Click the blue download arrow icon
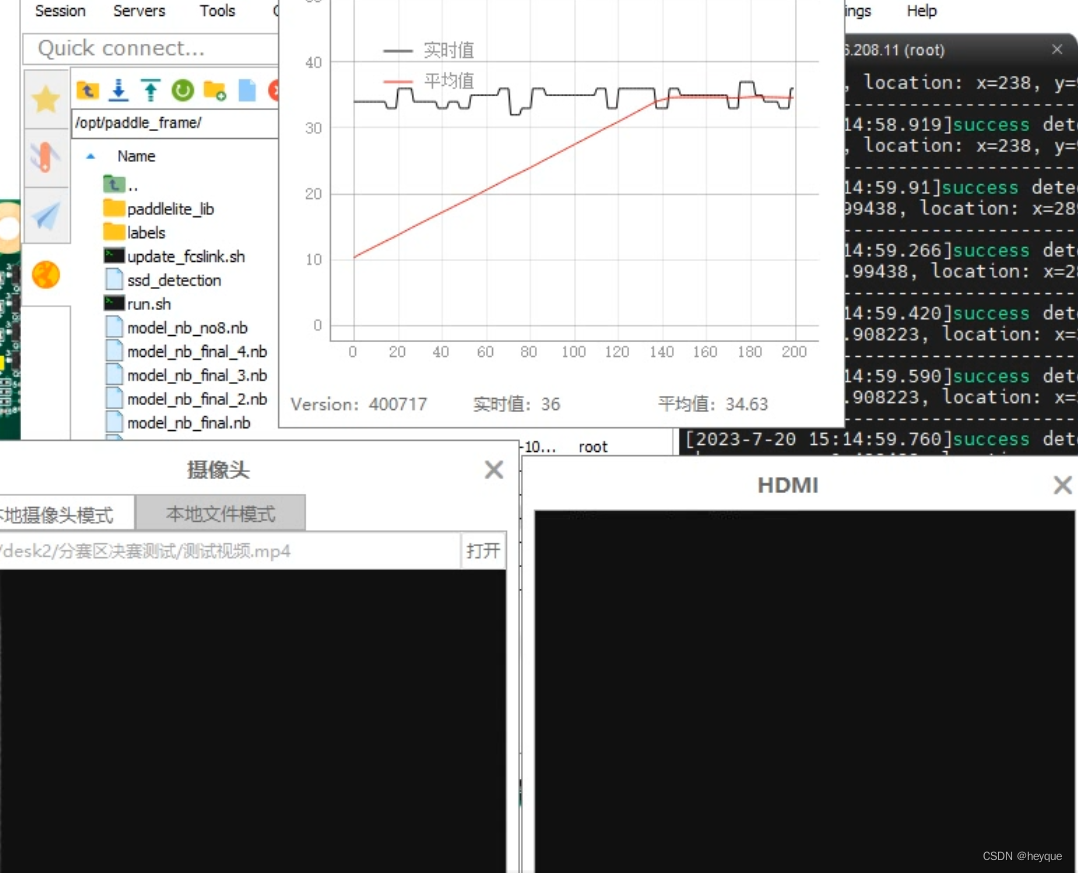Viewport: 1078px width, 873px height. (119, 90)
